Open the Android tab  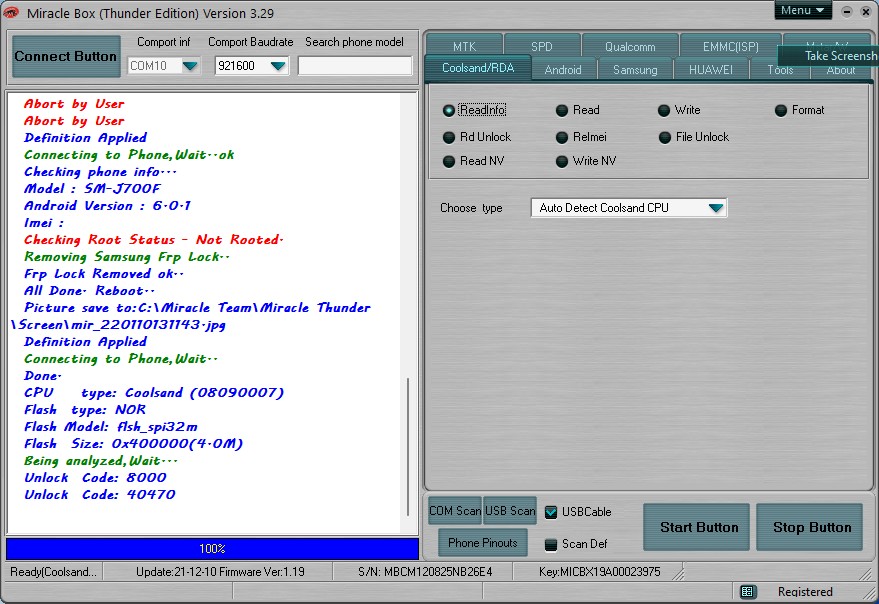(563, 70)
